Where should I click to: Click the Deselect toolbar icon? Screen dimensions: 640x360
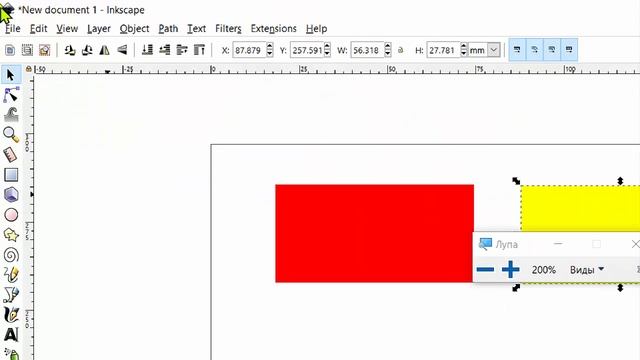pos(44,50)
